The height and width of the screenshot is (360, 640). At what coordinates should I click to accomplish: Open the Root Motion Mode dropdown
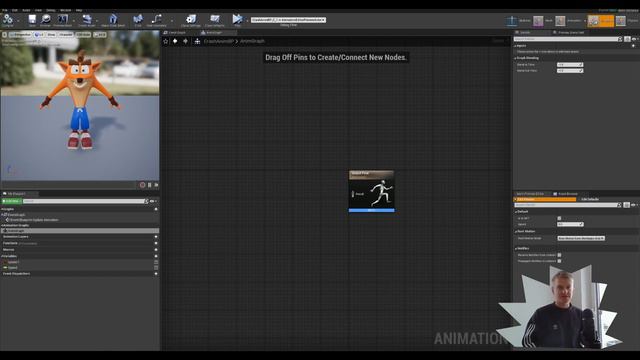click(x=581, y=238)
